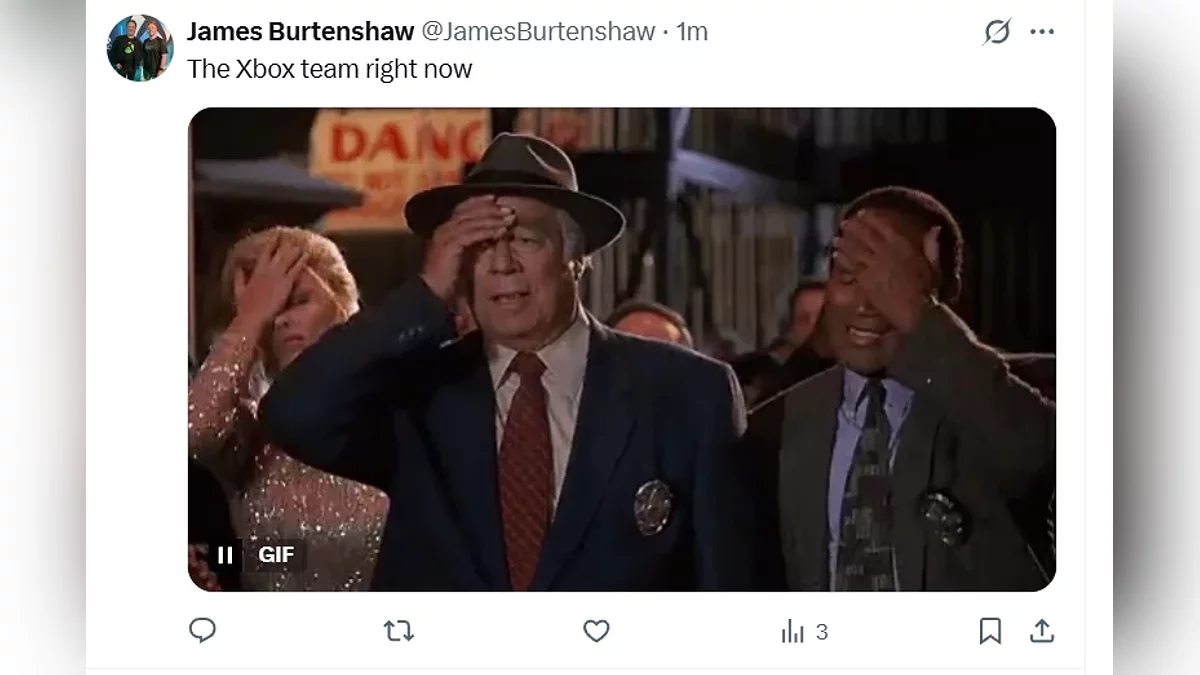Bookmark this tweet
The image size is (1200, 675).
click(990, 631)
